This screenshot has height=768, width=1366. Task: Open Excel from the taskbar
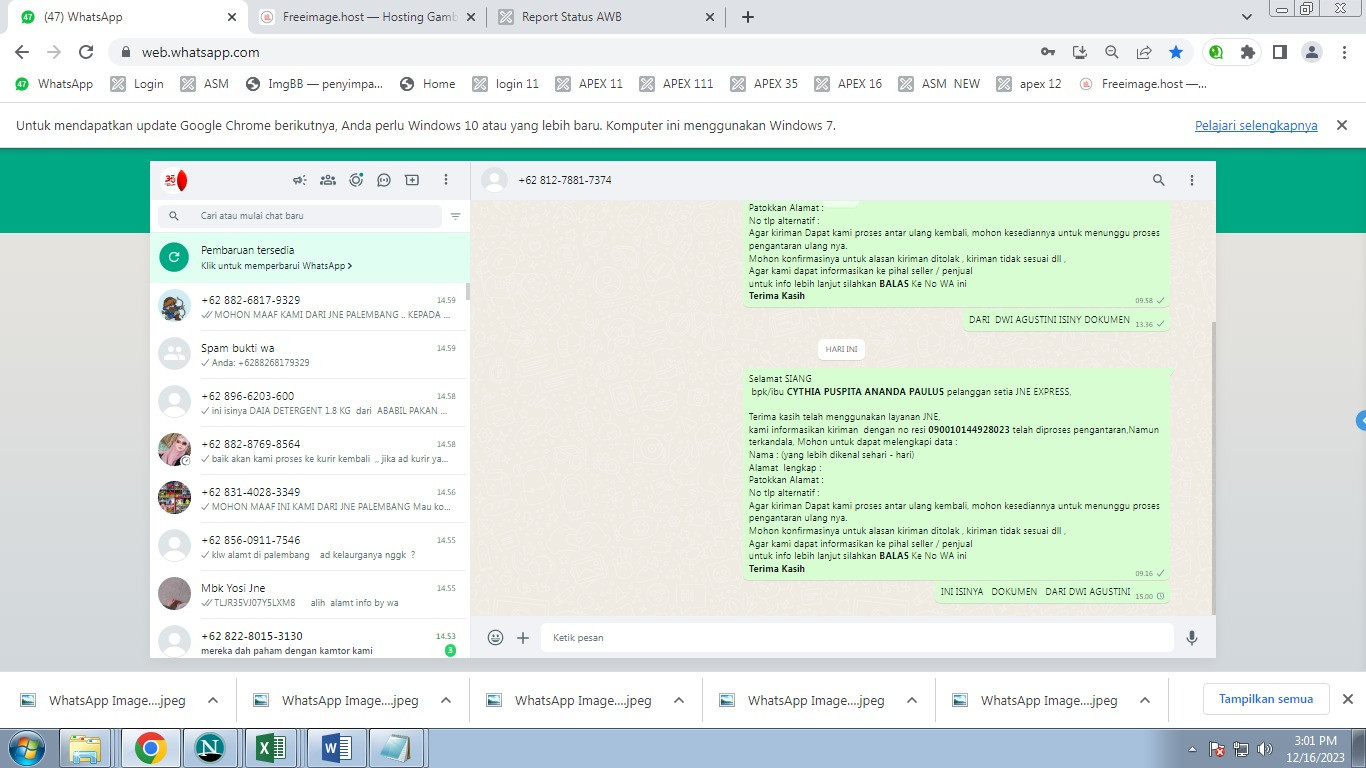tap(272, 748)
